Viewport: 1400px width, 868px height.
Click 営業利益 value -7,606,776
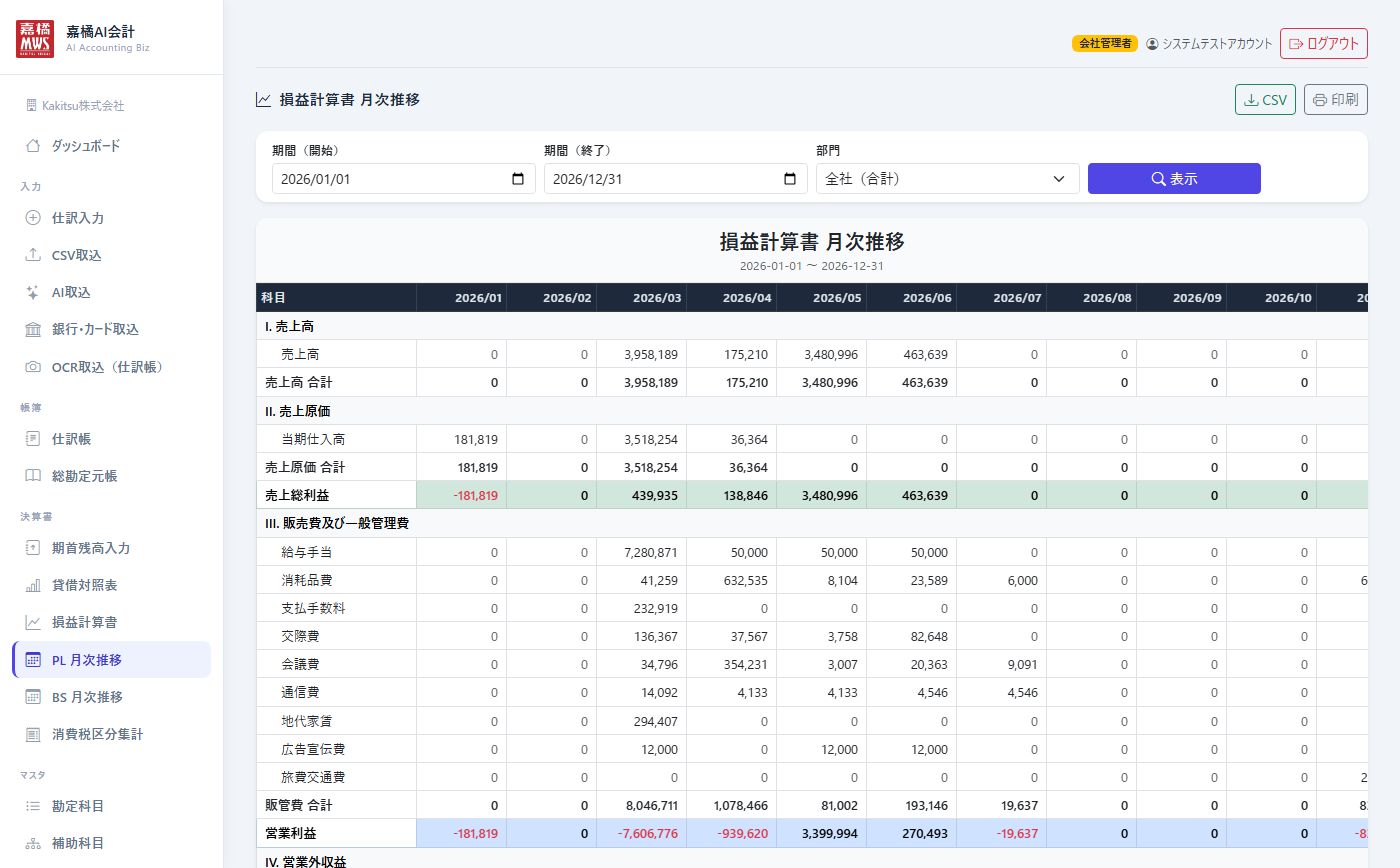click(x=647, y=833)
